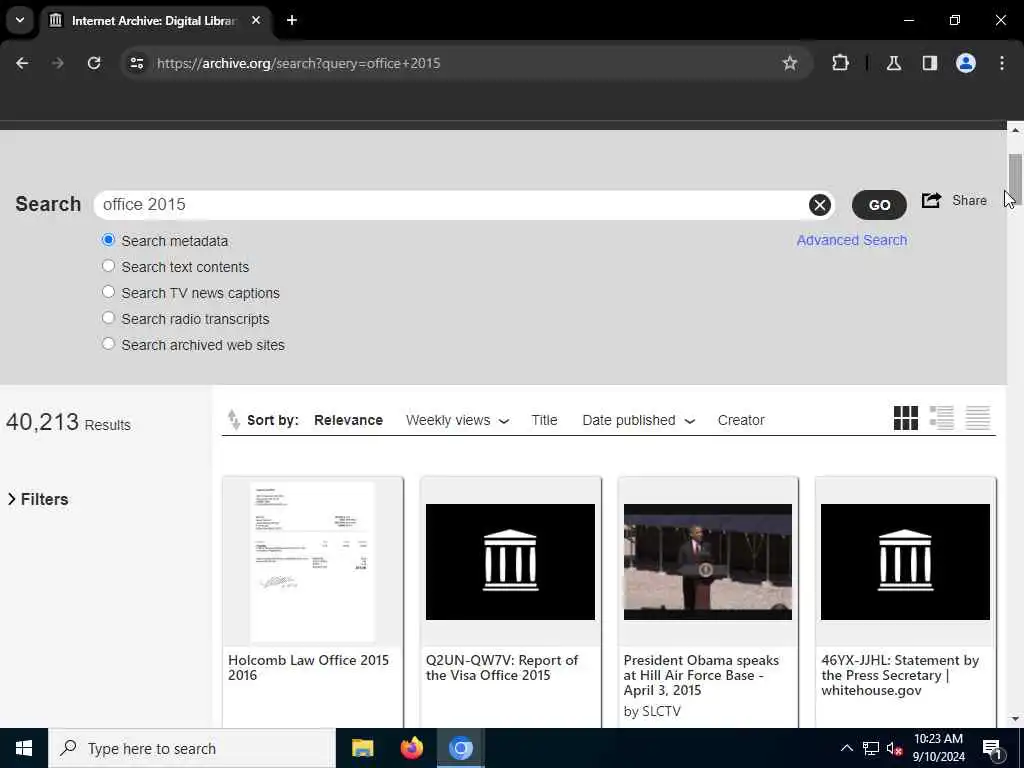The height and width of the screenshot is (768, 1024).
Task: Click the browser address bar URL
Action: (x=298, y=63)
